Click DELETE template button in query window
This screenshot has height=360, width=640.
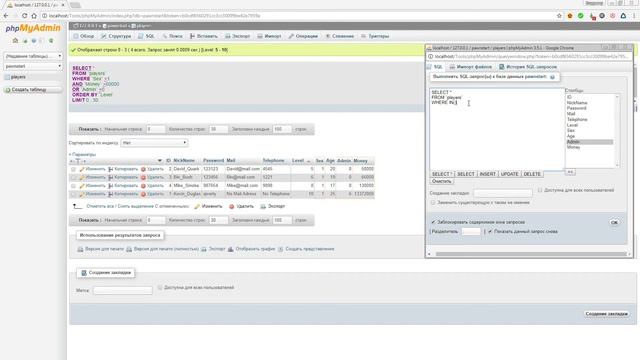tap(532, 174)
